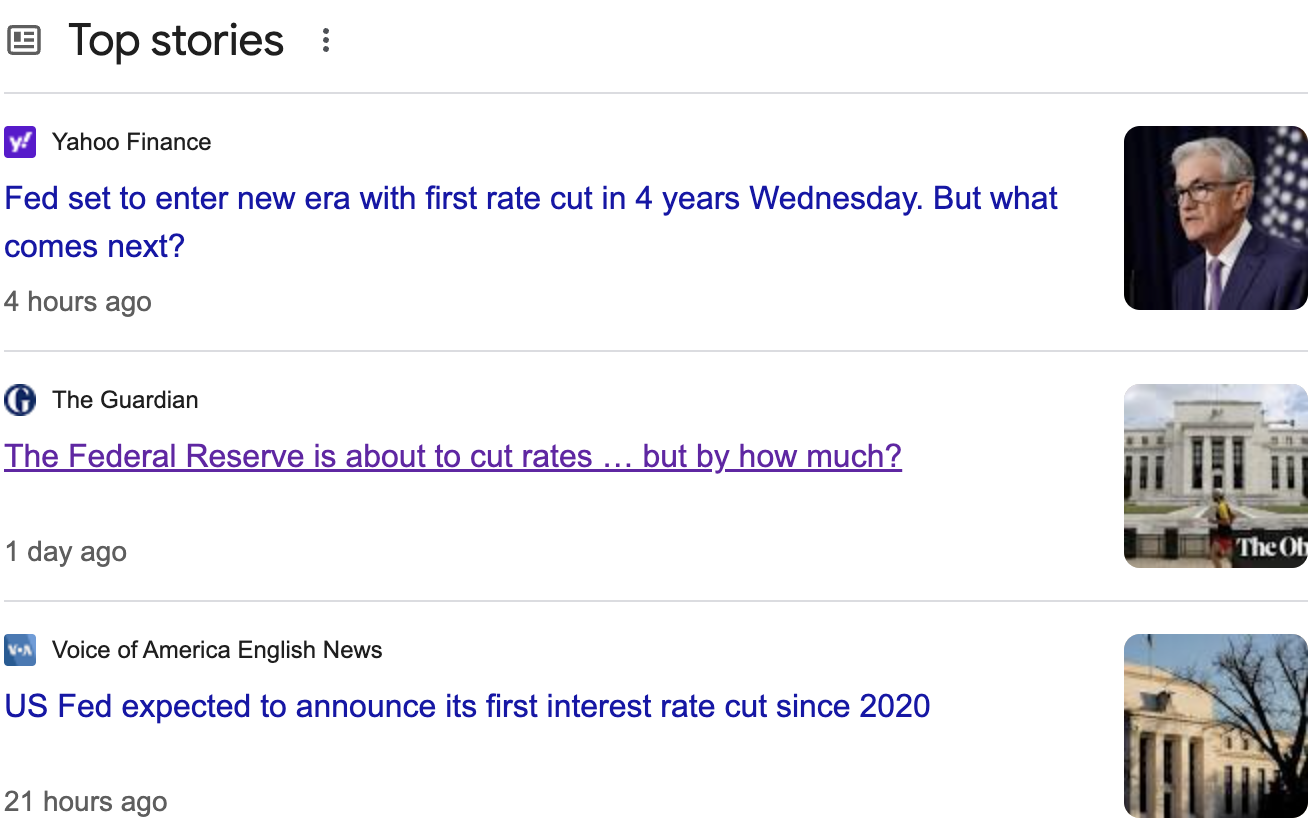Click Voice of America English News source label
1316x836 pixels.
(x=217, y=650)
